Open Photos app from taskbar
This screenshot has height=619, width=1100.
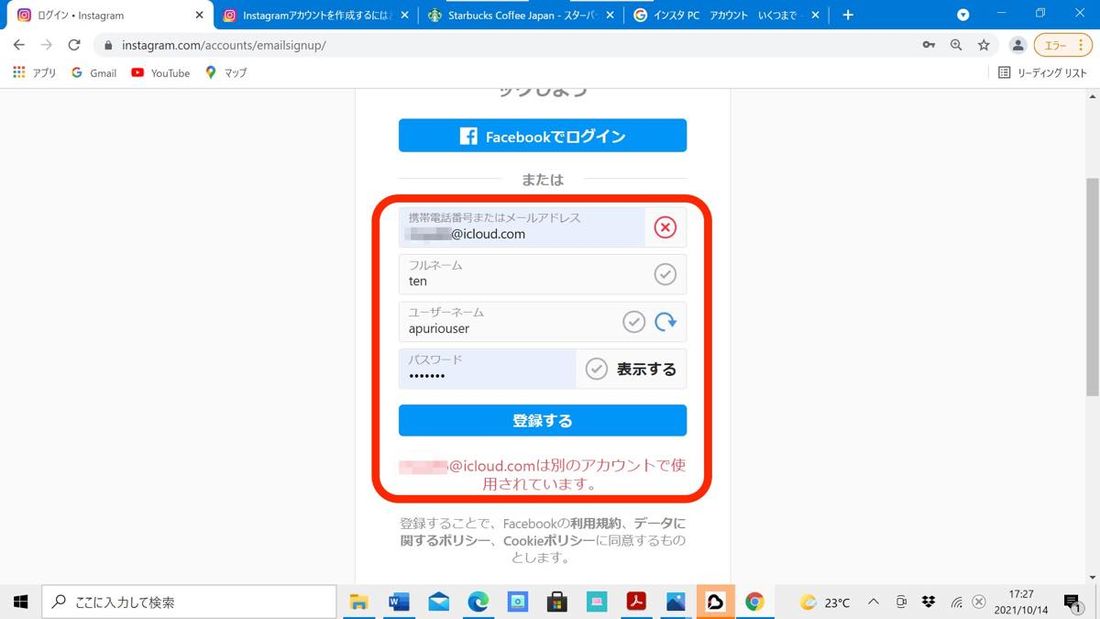tap(676, 601)
